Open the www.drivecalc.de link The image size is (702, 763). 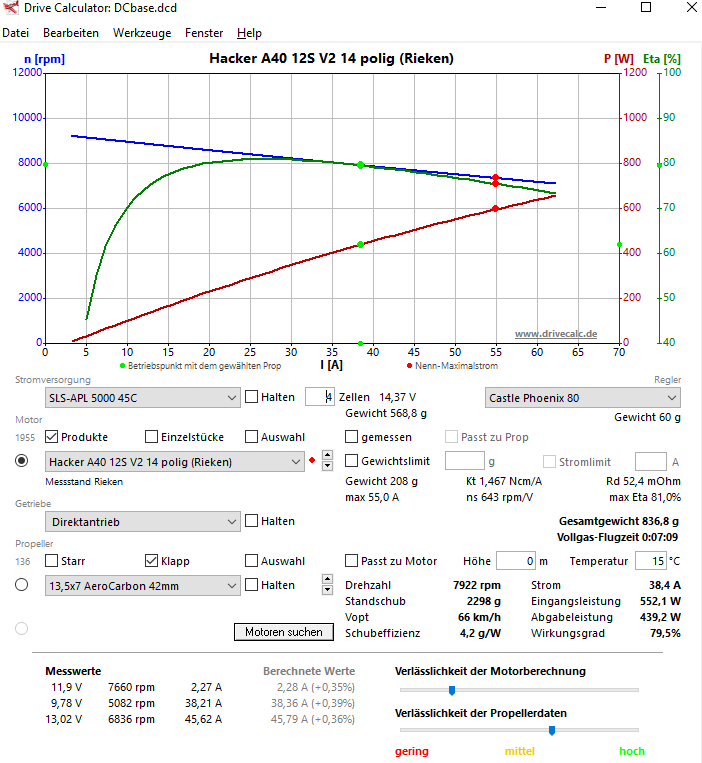tap(555, 333)
